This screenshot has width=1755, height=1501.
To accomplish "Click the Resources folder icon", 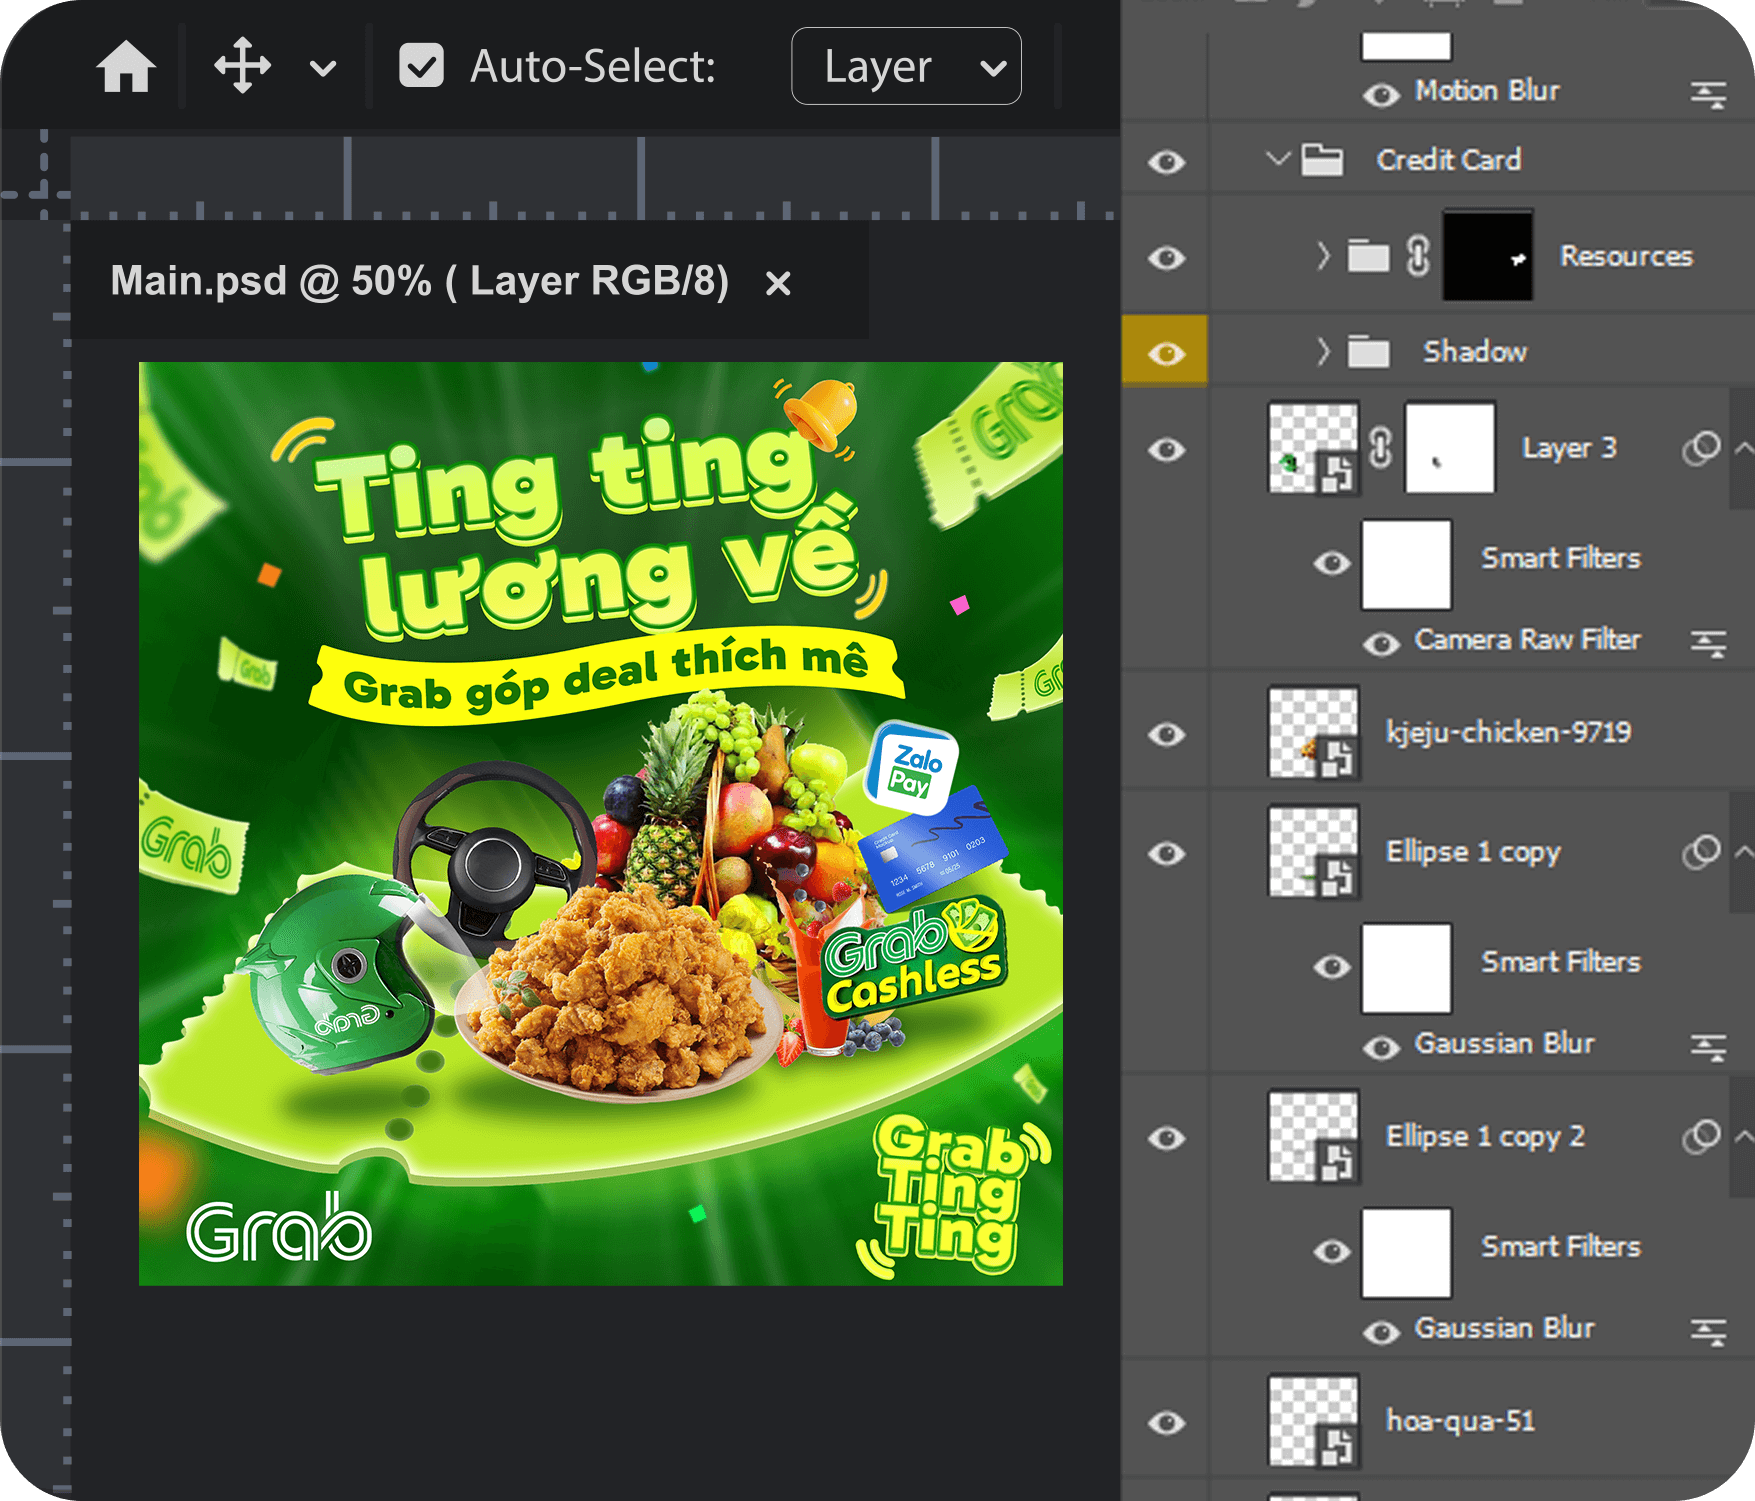I will [x=1368, y=256].
